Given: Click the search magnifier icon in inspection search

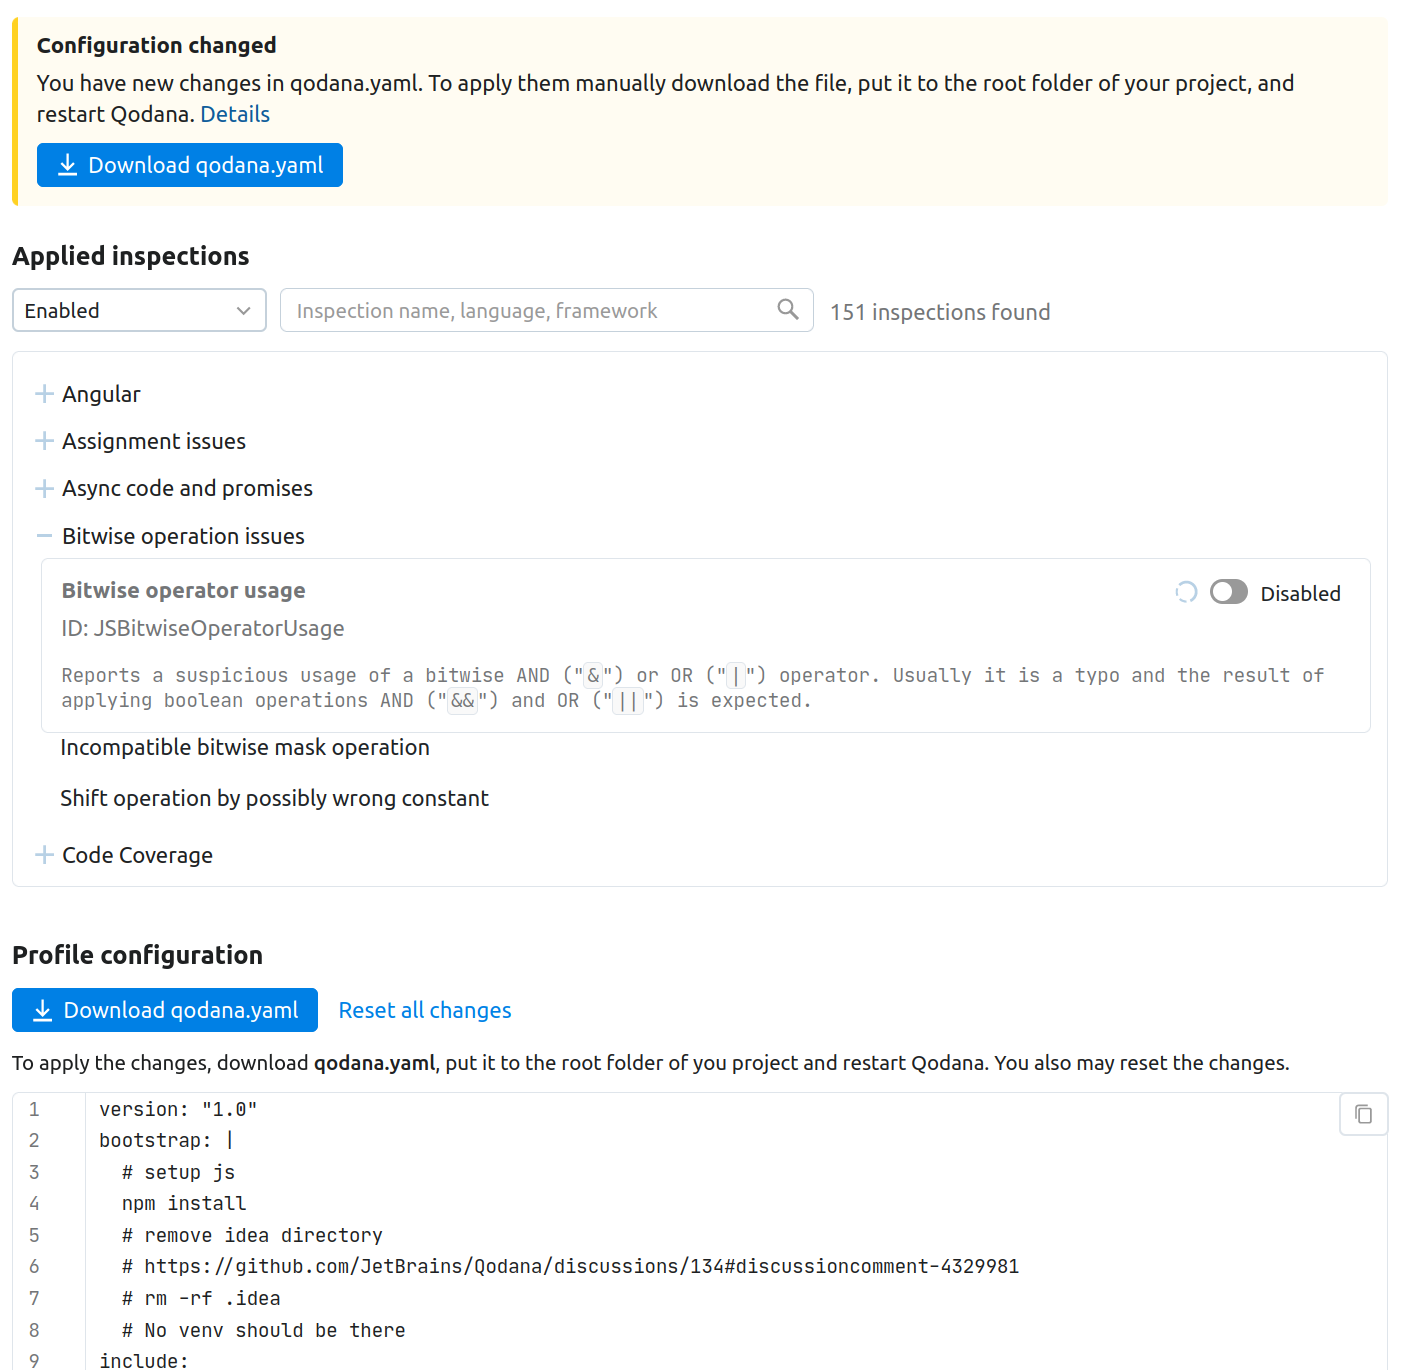Looking at the screenshot, I should click(x=788, y=310).
